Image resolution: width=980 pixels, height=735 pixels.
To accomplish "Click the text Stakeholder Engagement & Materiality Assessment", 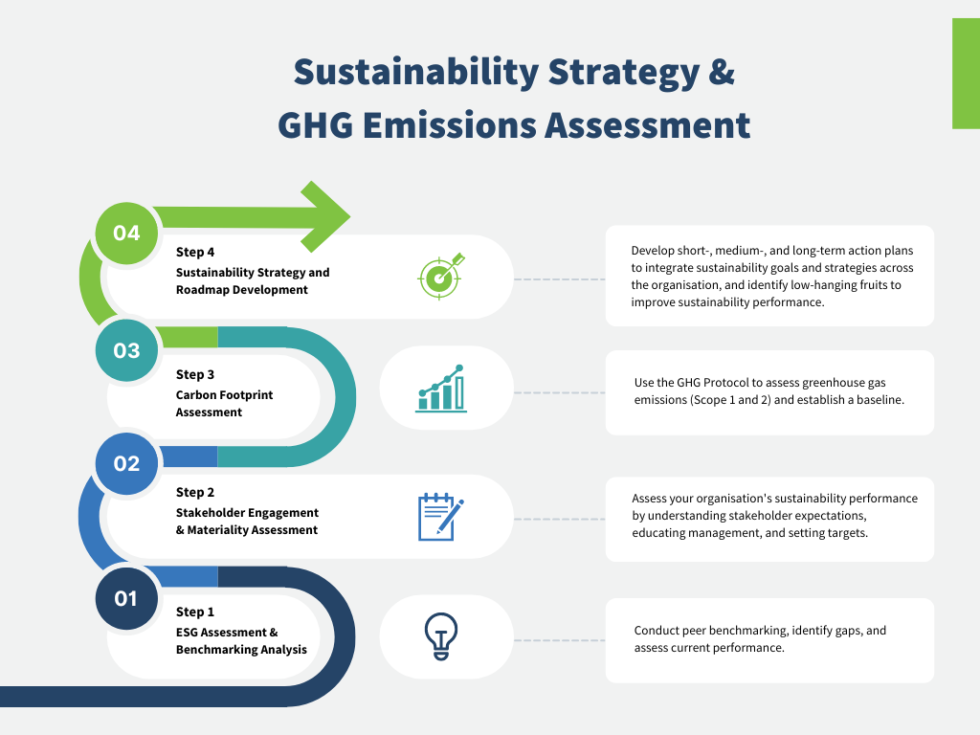I will pos(248,520).
